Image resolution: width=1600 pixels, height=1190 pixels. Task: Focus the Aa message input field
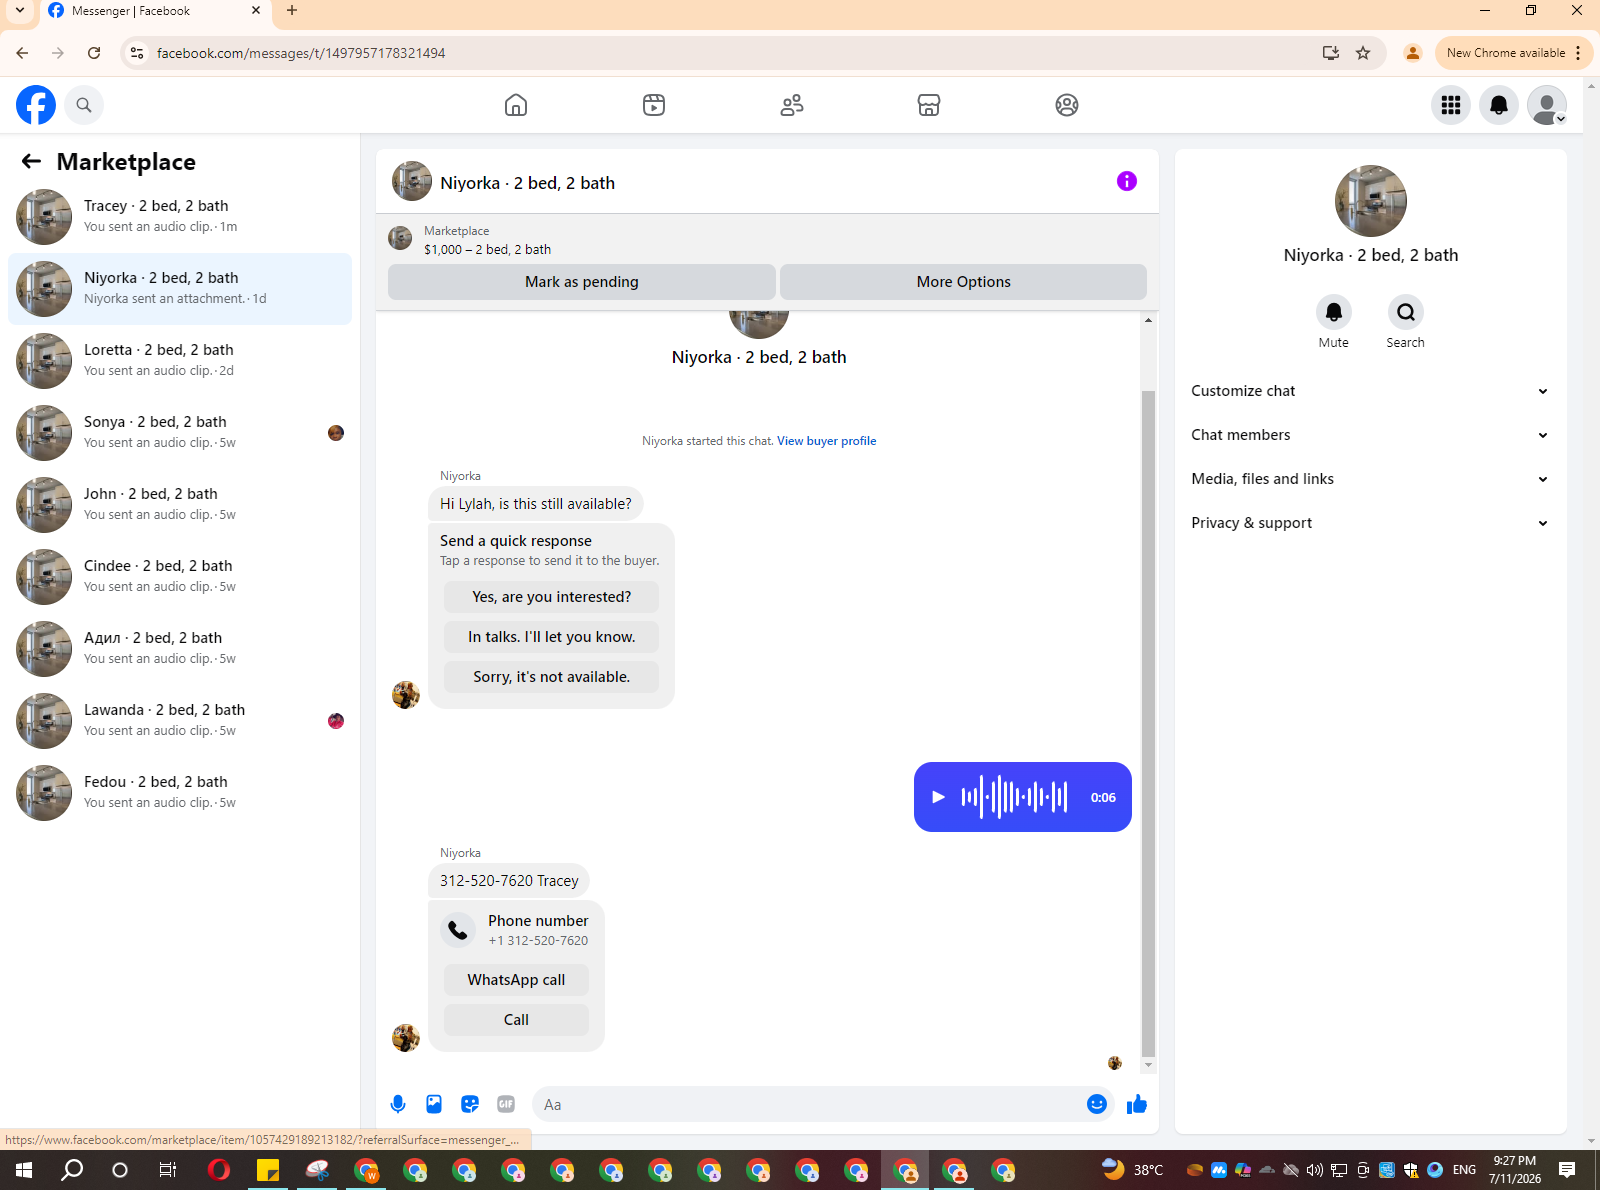tap(810, 1104)
